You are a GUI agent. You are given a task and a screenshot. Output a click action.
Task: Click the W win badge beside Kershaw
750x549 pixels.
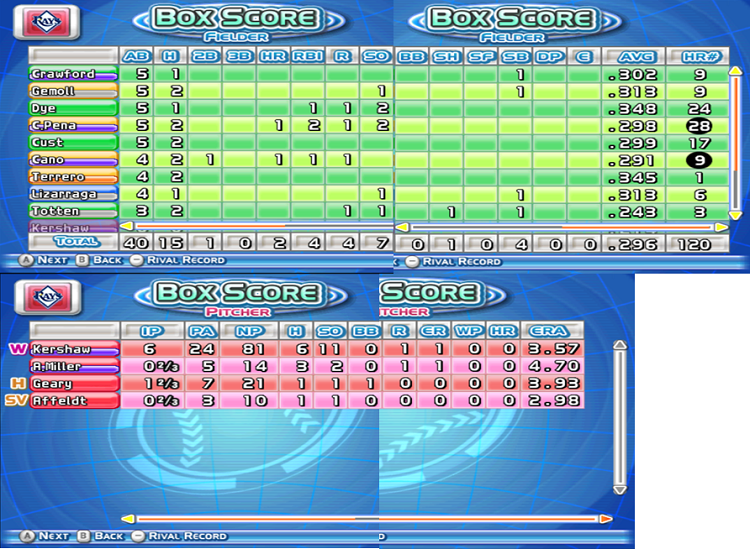(18, 349)
